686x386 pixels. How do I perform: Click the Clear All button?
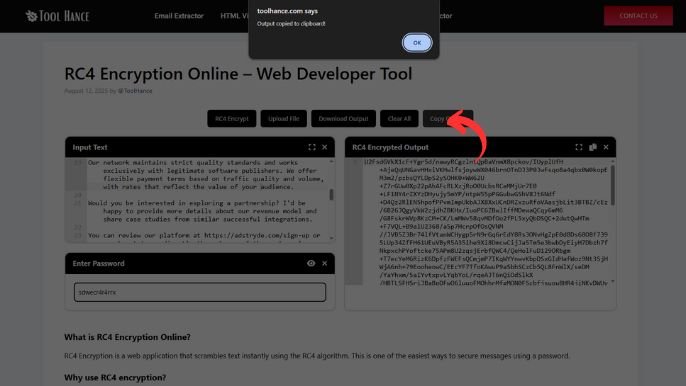click(x=399, y=119)
